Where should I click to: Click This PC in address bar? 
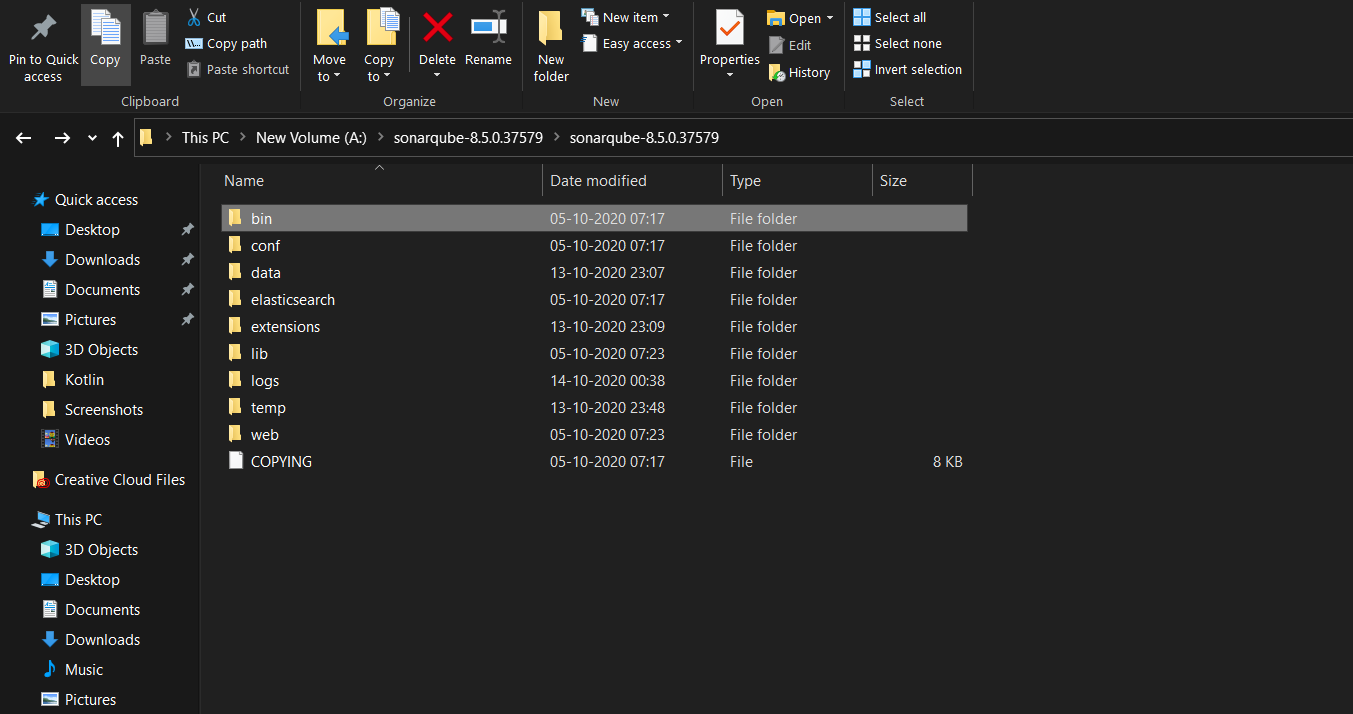click(205, 138)
